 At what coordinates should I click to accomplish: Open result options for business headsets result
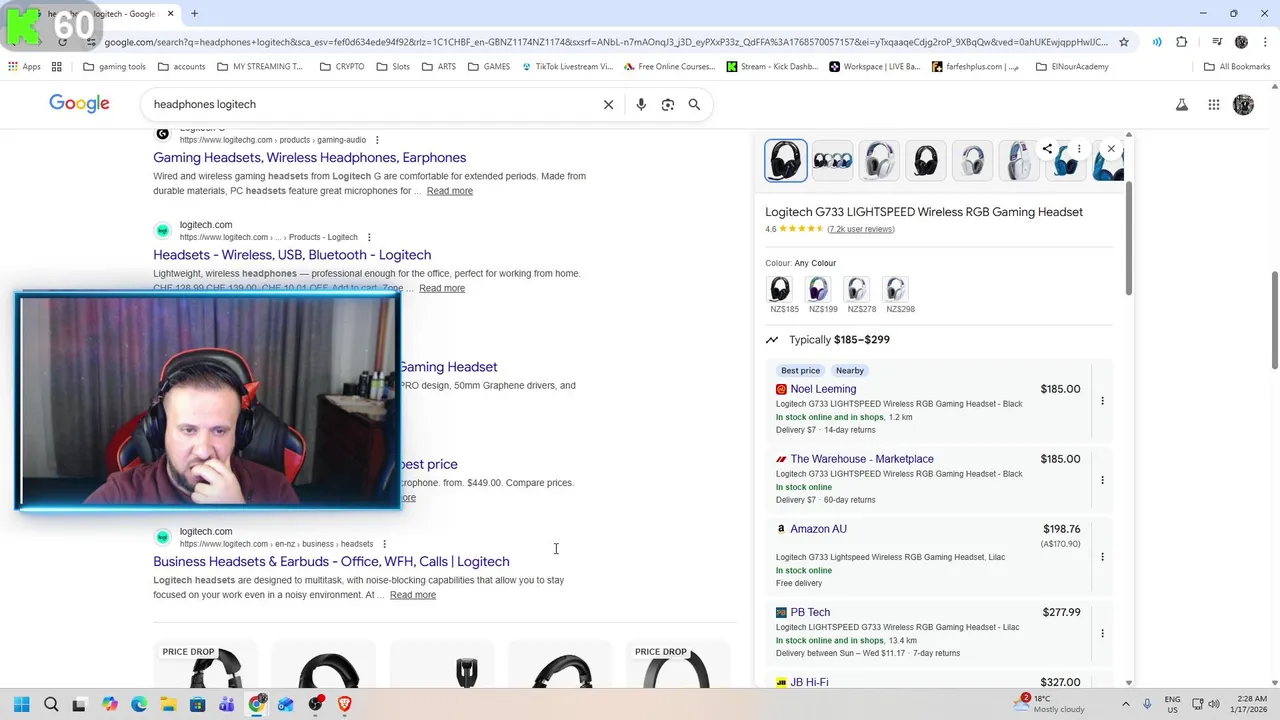[x=384, y=544]
